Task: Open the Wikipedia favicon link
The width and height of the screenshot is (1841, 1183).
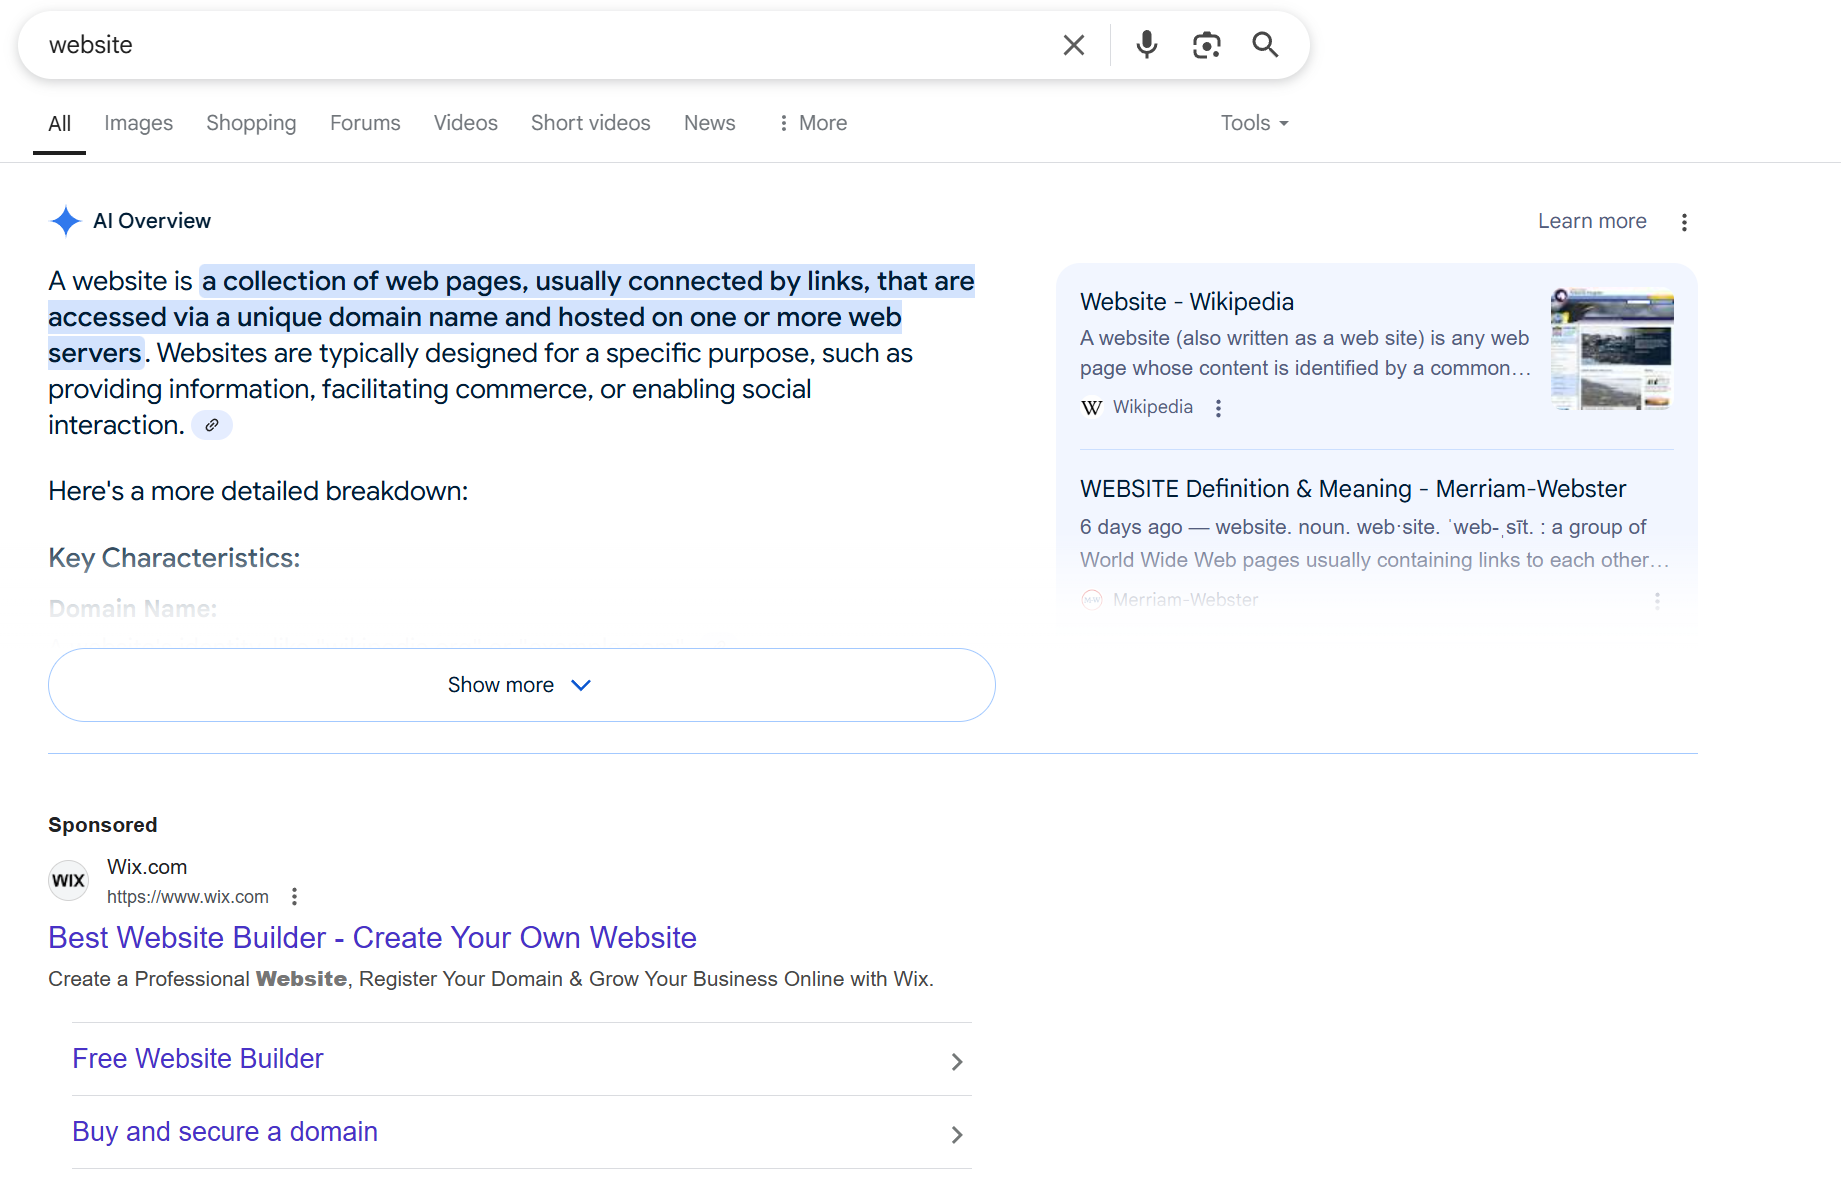Action: point(1091,407)
